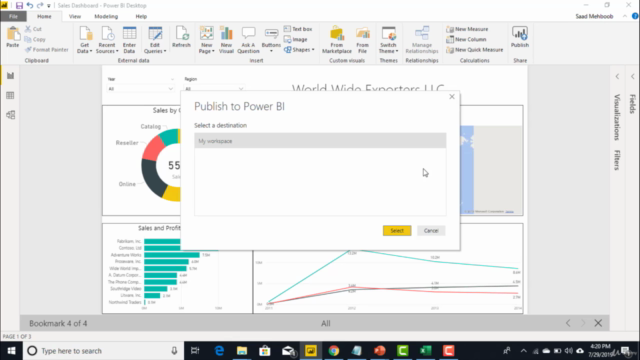Viewport: 640px width, 360px height.
Task: Select My workspace destination
Action: point(320,141)
